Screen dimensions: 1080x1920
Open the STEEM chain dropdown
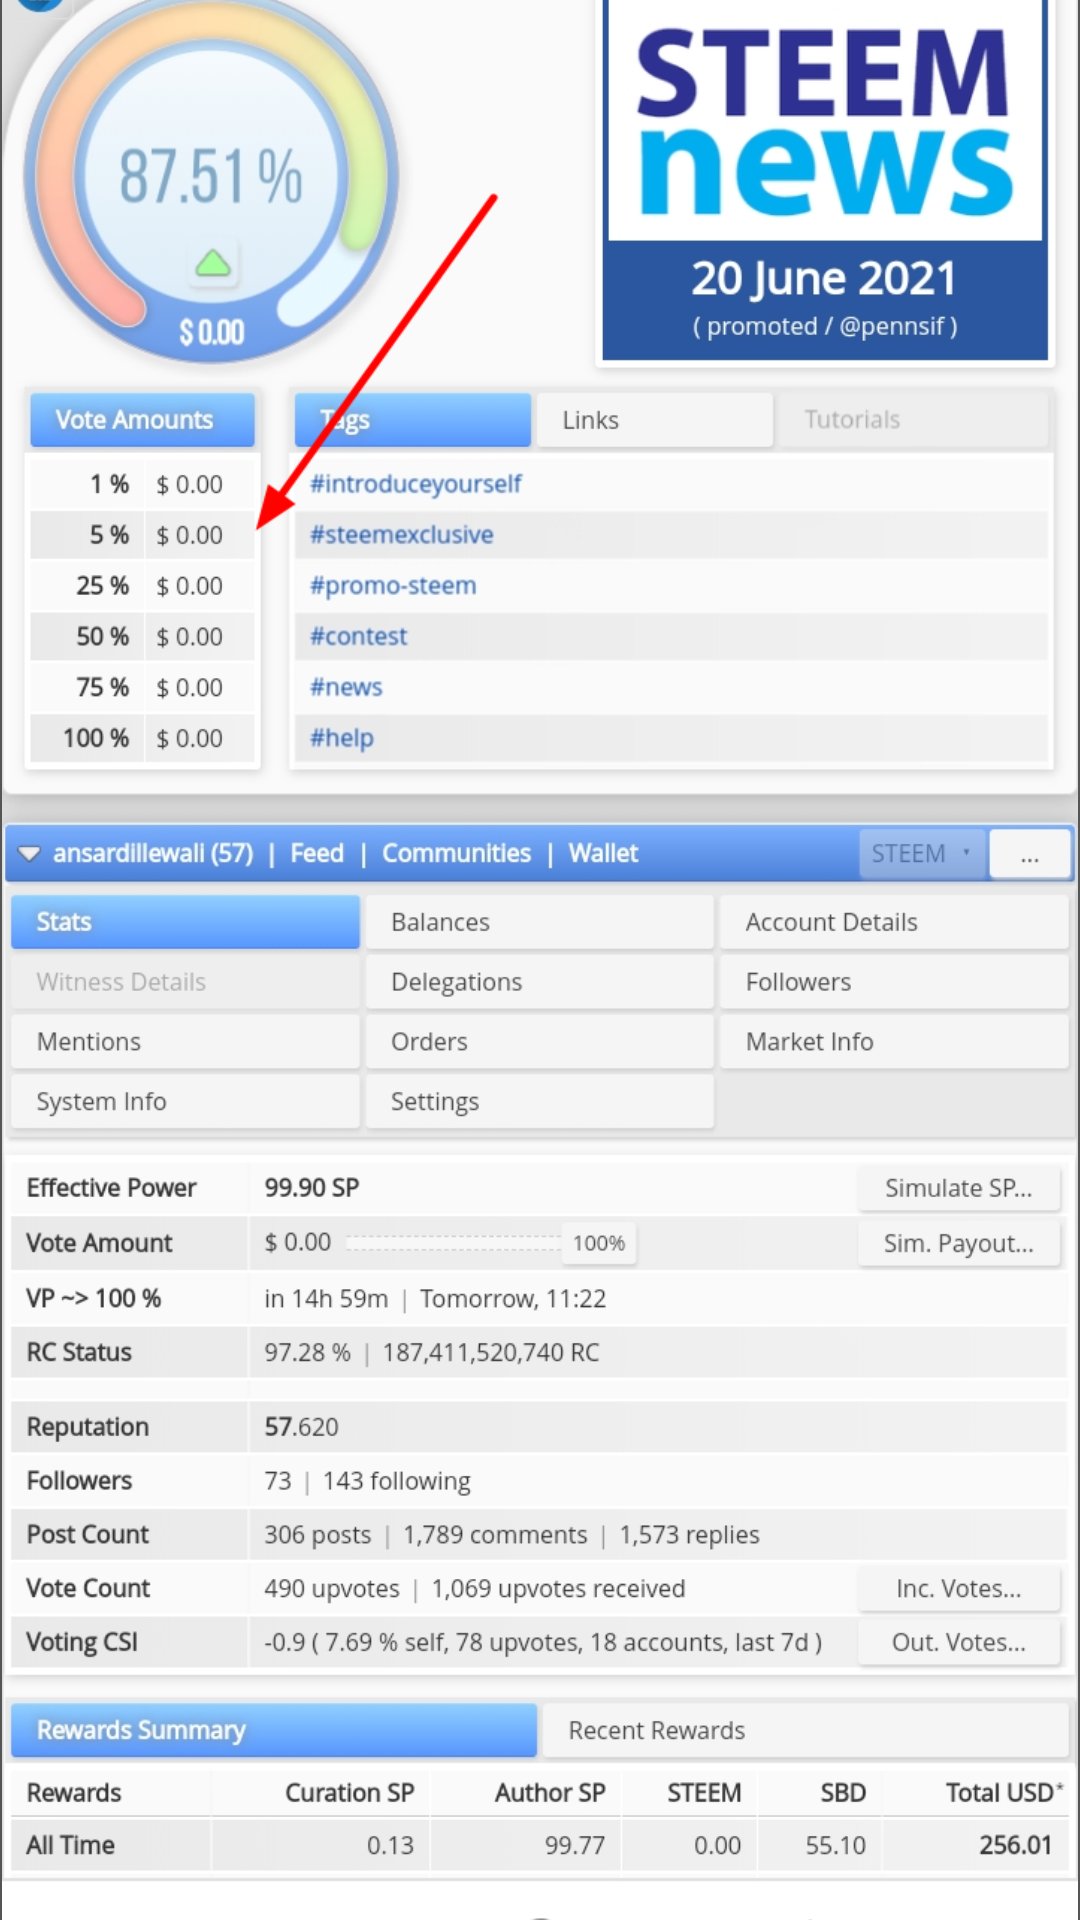click(922, 854)
